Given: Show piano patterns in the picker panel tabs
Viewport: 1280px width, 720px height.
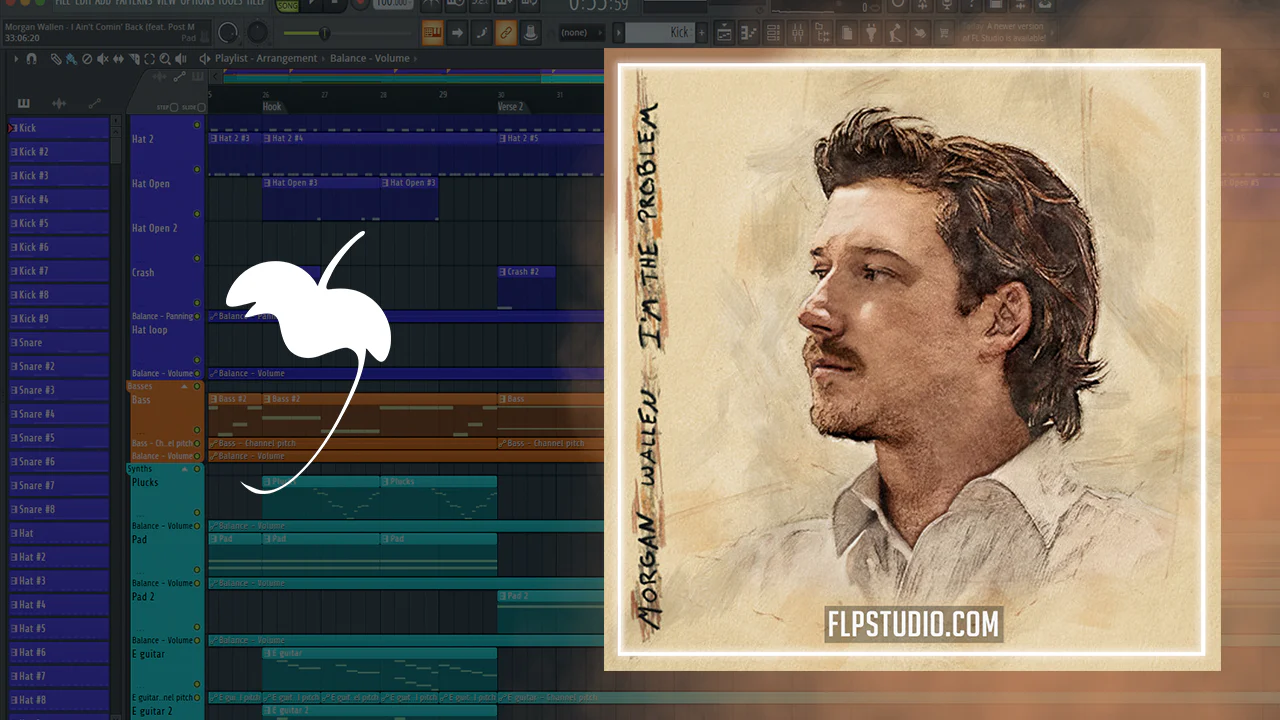Looking at the screenshot, I should (24, 103).
